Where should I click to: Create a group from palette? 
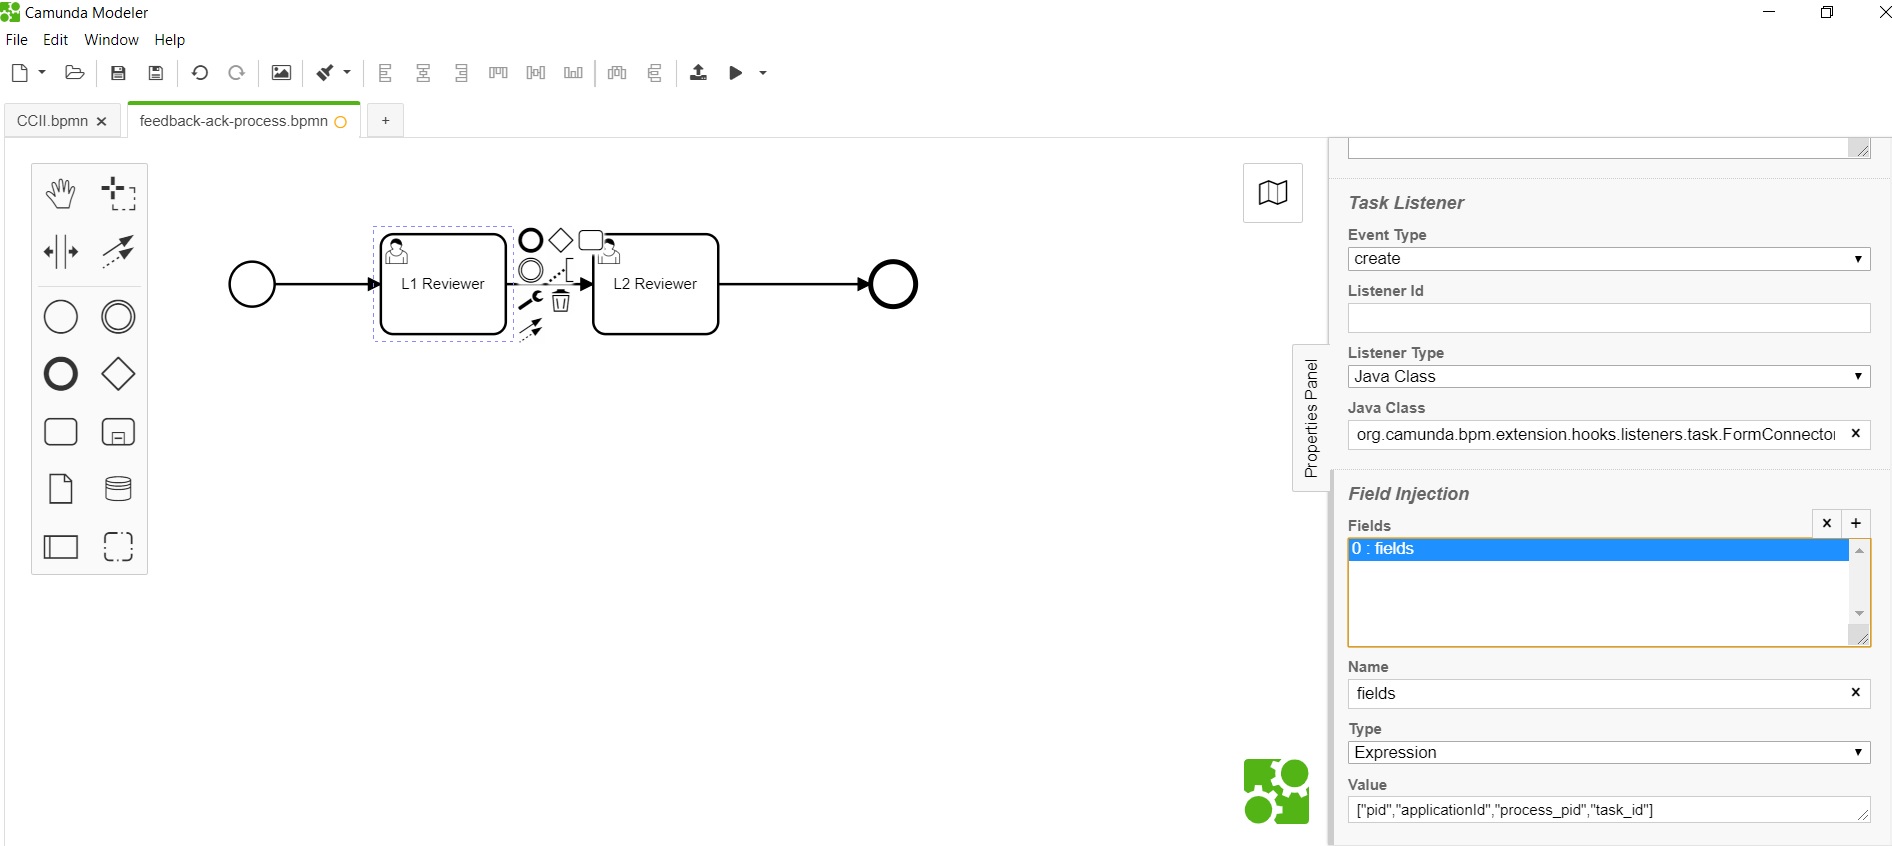click(119, 547)
